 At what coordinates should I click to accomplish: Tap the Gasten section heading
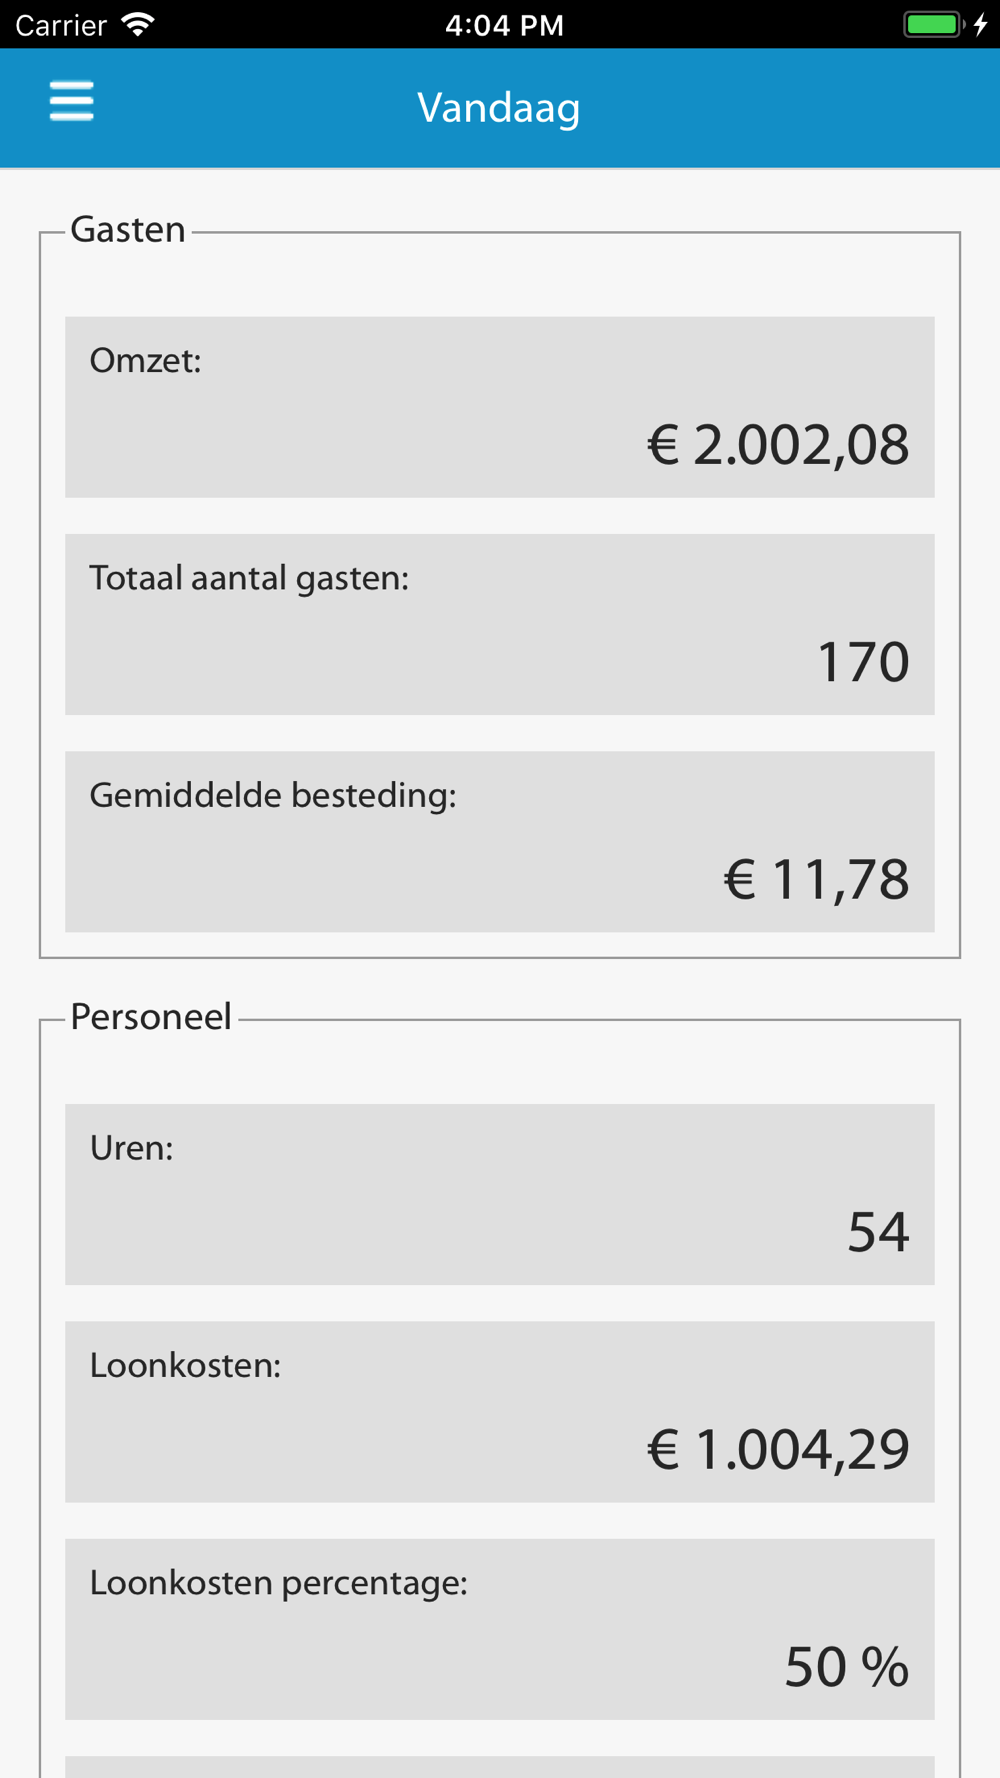point(128,230)
